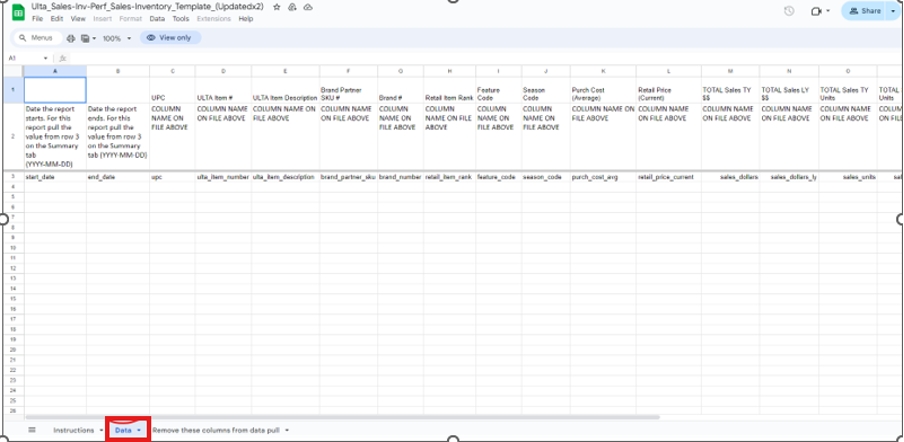Open the zoom level 100% dropdown
The height and width of the screenshot is (442, 904).
click(114, 38)
